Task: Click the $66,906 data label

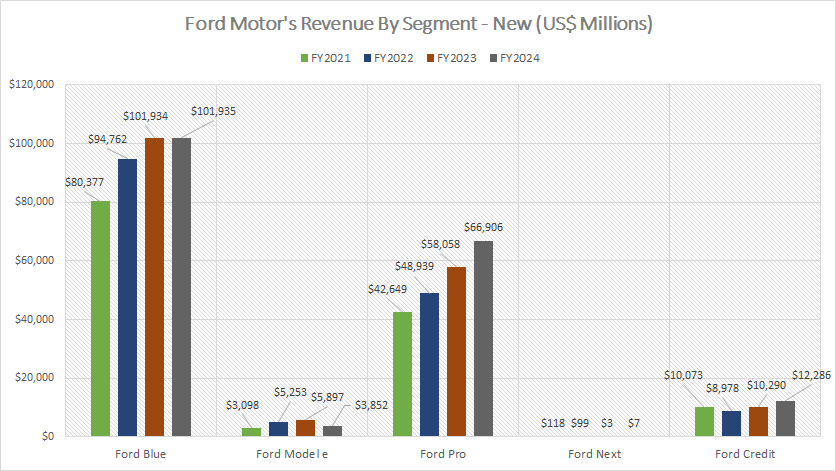Action: tap(484, 227)
